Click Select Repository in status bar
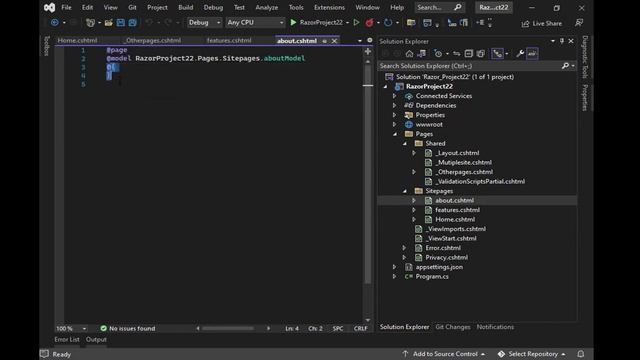Image resolution: width=640 pixels, height=360 pixels. click(x=532, y=354)
